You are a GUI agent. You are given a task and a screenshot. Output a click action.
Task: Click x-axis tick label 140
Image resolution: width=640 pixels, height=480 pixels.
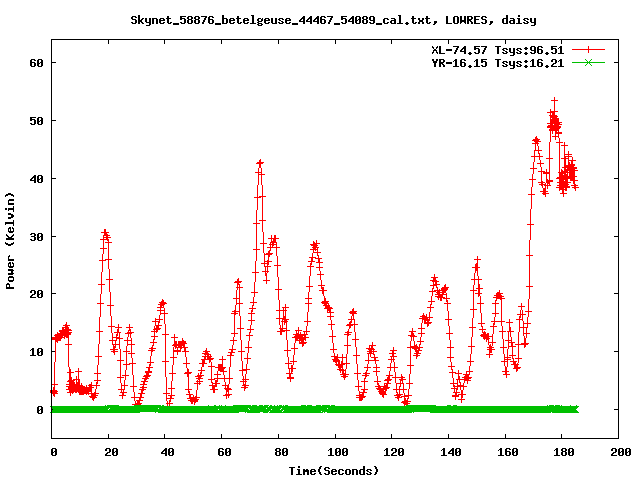tap(451, 452)
